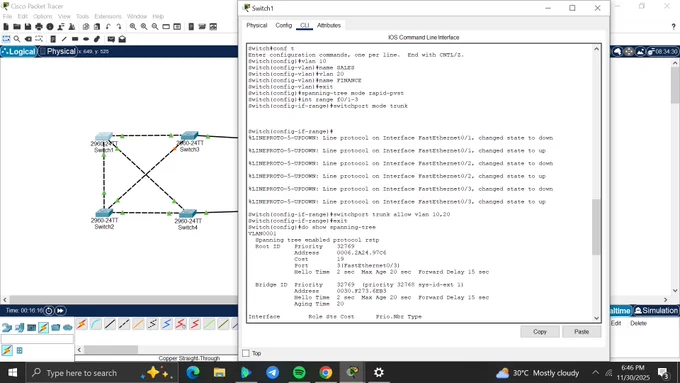Viewport: 680px width, 383px height.
Task: Add a Simple PDU envelope
Action: [111, 39]
